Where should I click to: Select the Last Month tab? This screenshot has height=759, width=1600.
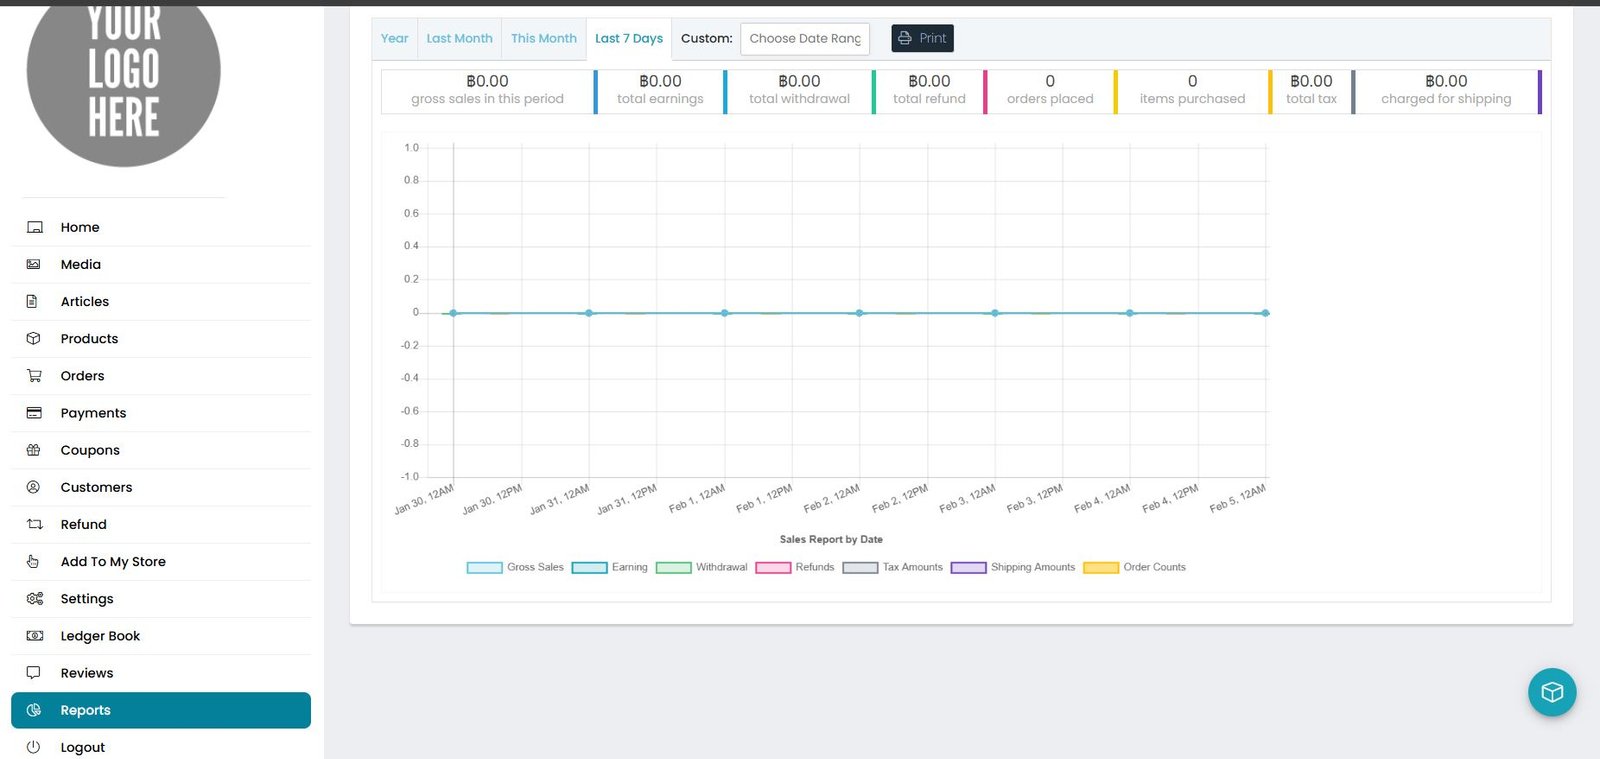click(x=459, y=39)
